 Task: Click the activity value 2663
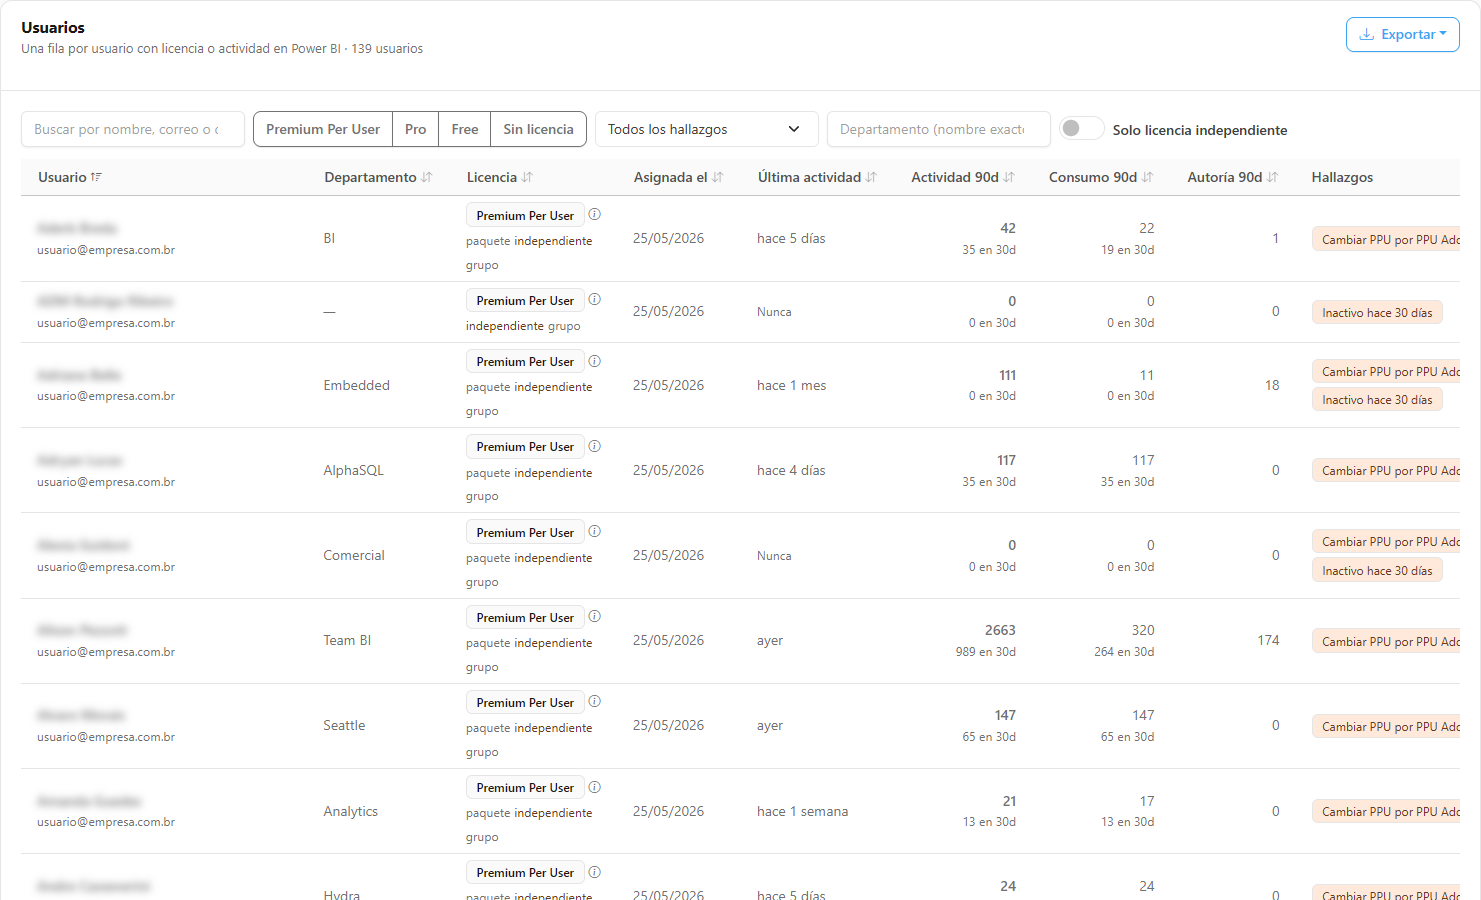tap(1000, 630)
